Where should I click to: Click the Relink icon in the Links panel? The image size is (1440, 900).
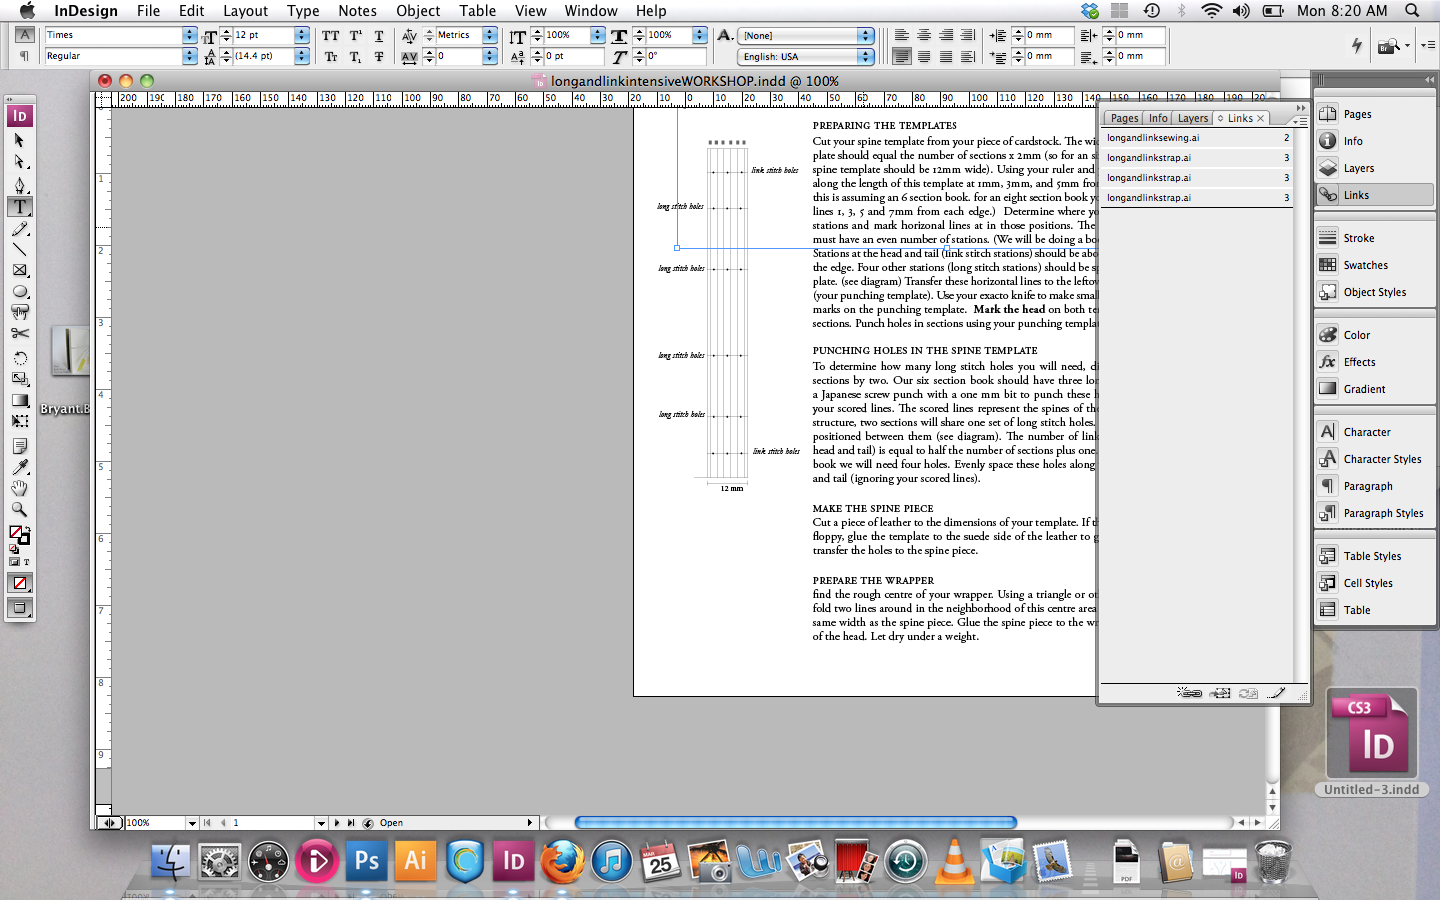pos(1191,692)
